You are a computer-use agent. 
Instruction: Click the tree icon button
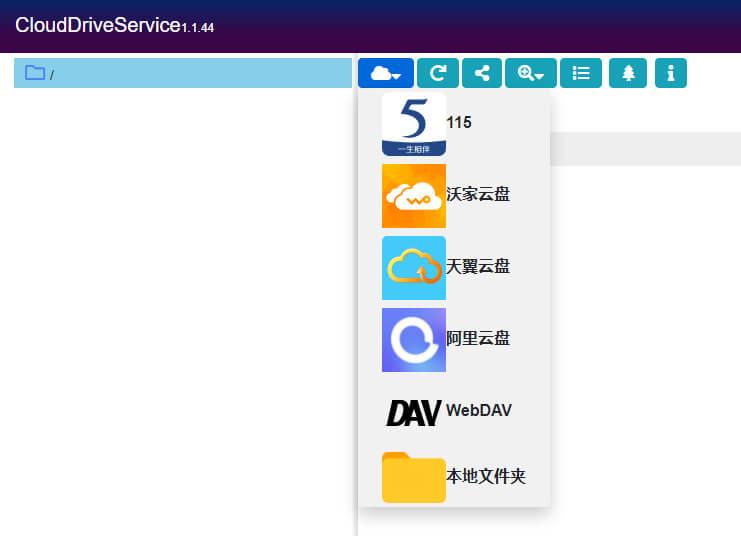pos(628,73)
